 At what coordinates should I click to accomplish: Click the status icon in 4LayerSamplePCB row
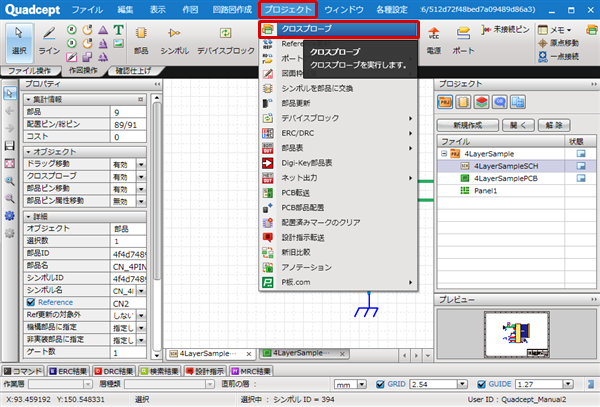(x=581, y=178)
